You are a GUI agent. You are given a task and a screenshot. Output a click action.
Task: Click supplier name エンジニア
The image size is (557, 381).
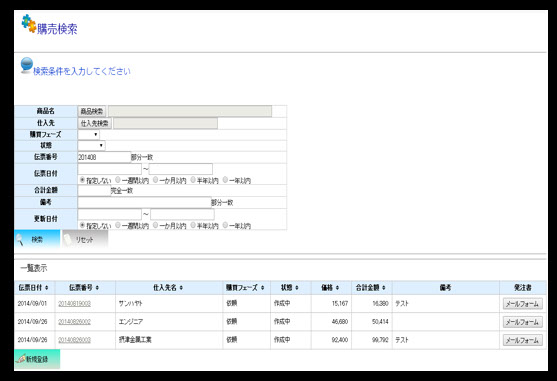[131, 322]
